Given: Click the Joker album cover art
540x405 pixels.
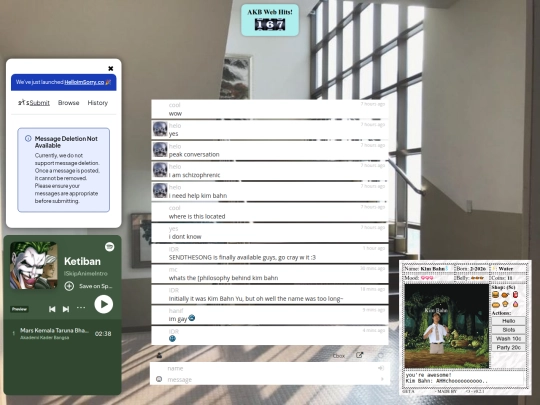Looking at the screenshot, I should [x=34, y=266].
